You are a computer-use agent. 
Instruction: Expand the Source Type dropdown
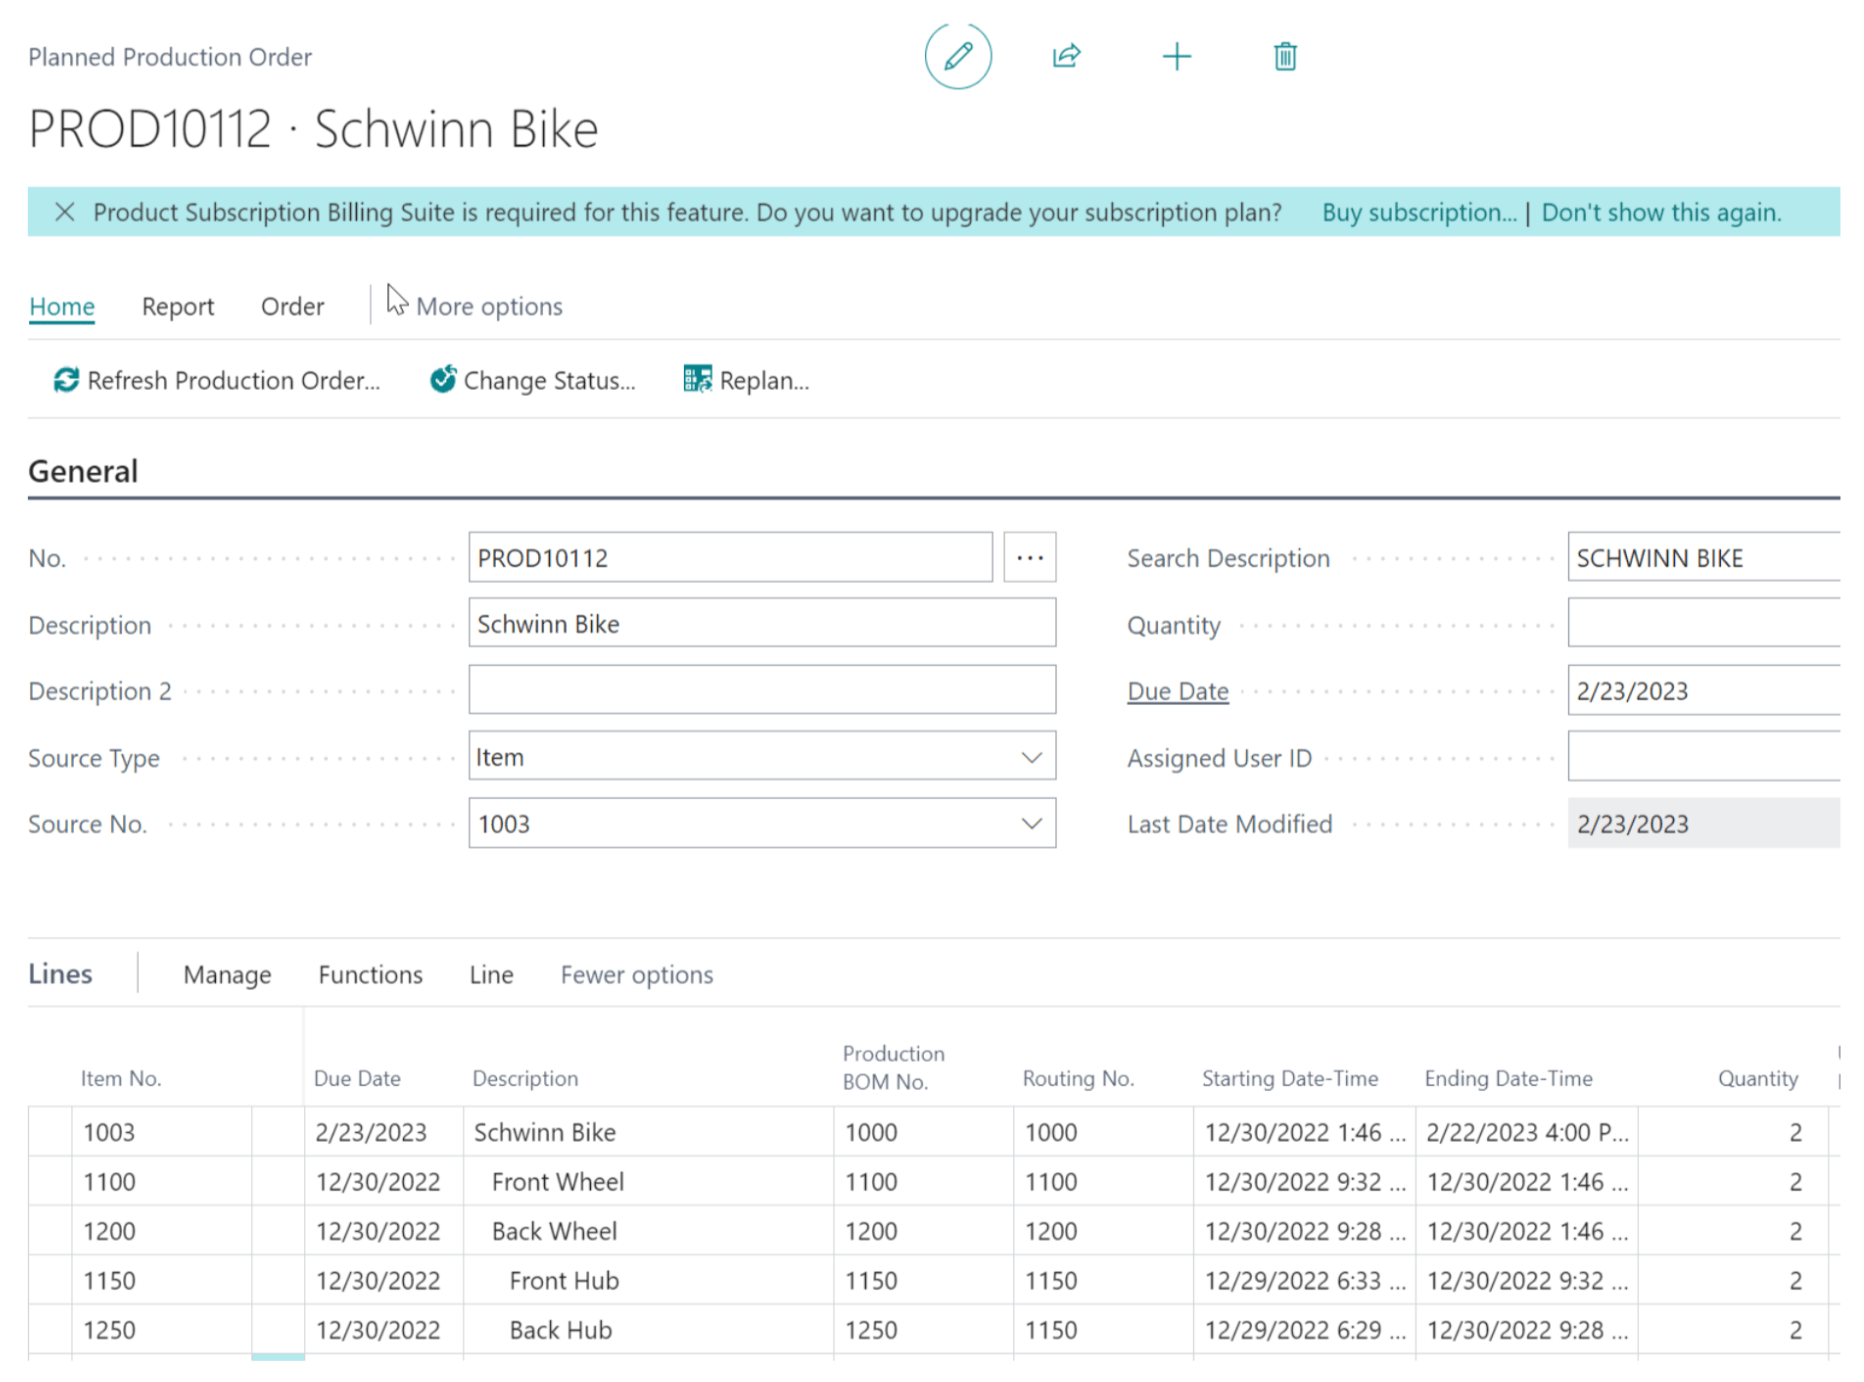1030,757
